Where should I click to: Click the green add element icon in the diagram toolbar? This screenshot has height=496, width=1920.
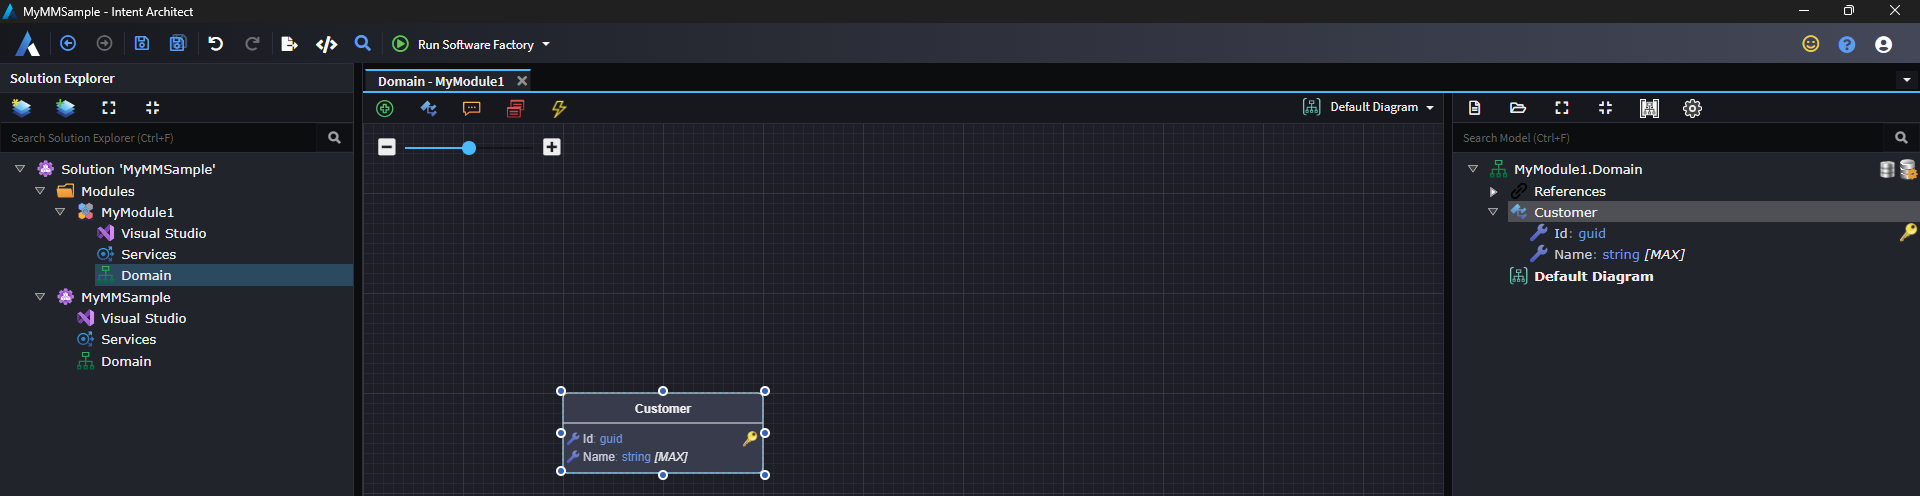pos(385,108)
